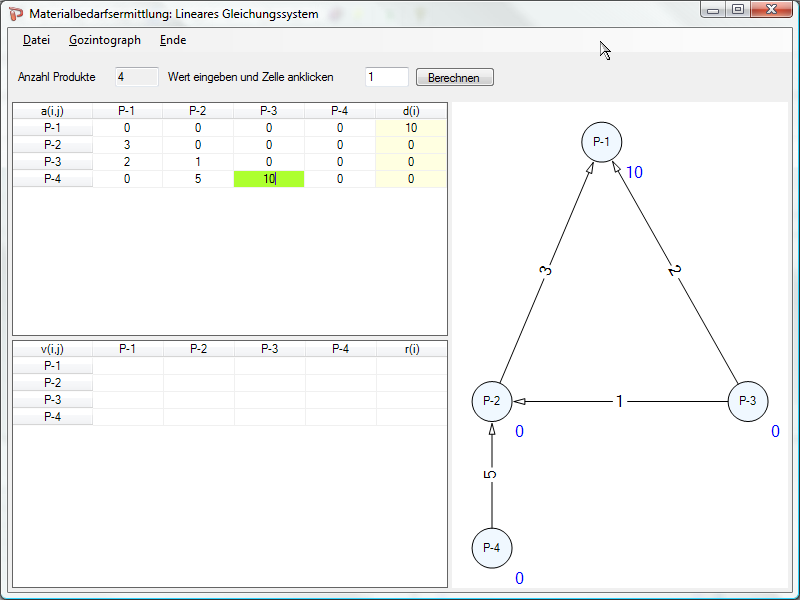Click the P-1 node in the graph

coord(601,142)
